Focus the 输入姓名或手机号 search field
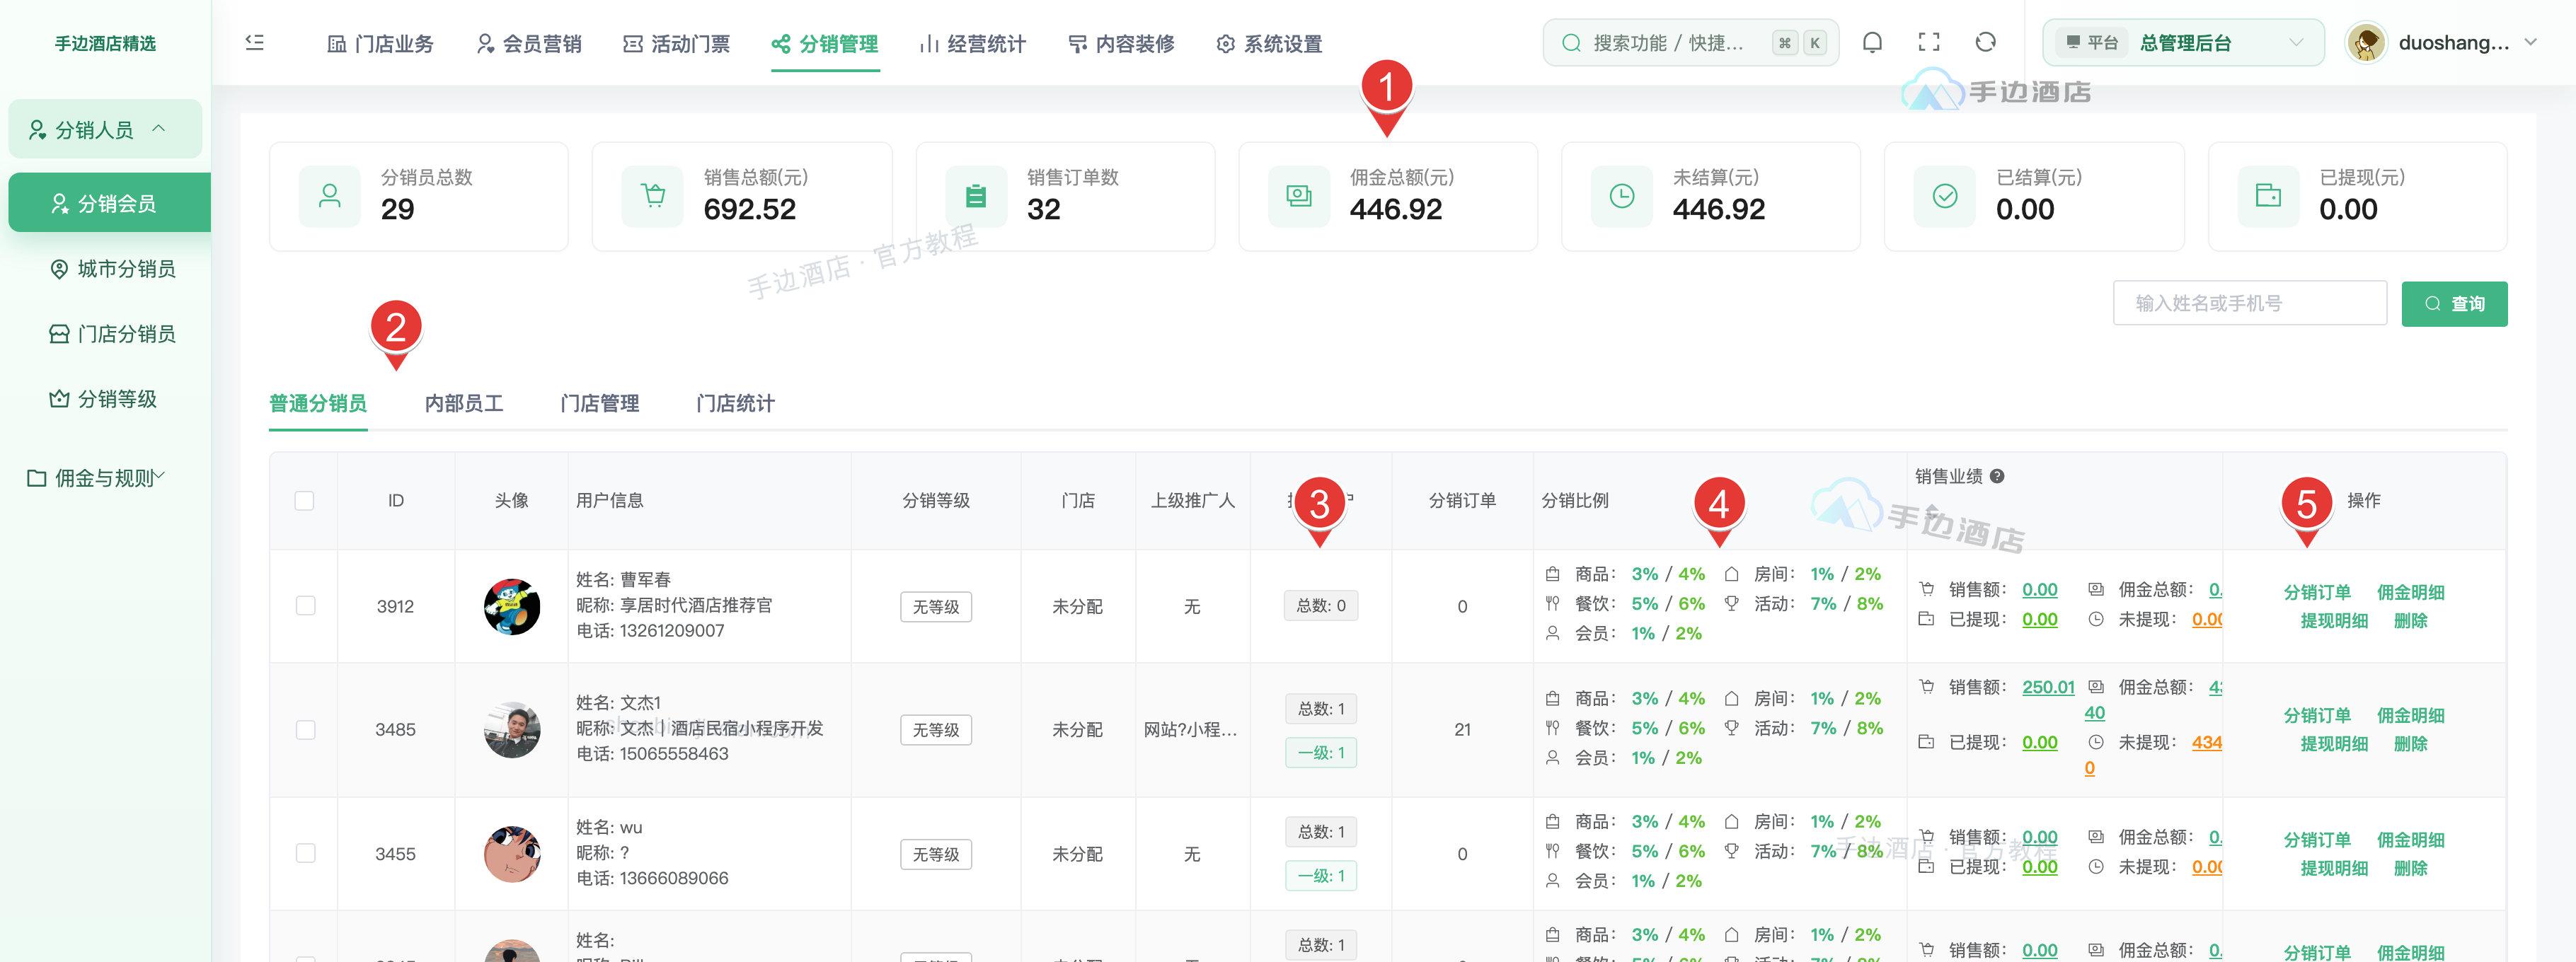Viewport: 2576px width, 962px height. [2249, 303]
